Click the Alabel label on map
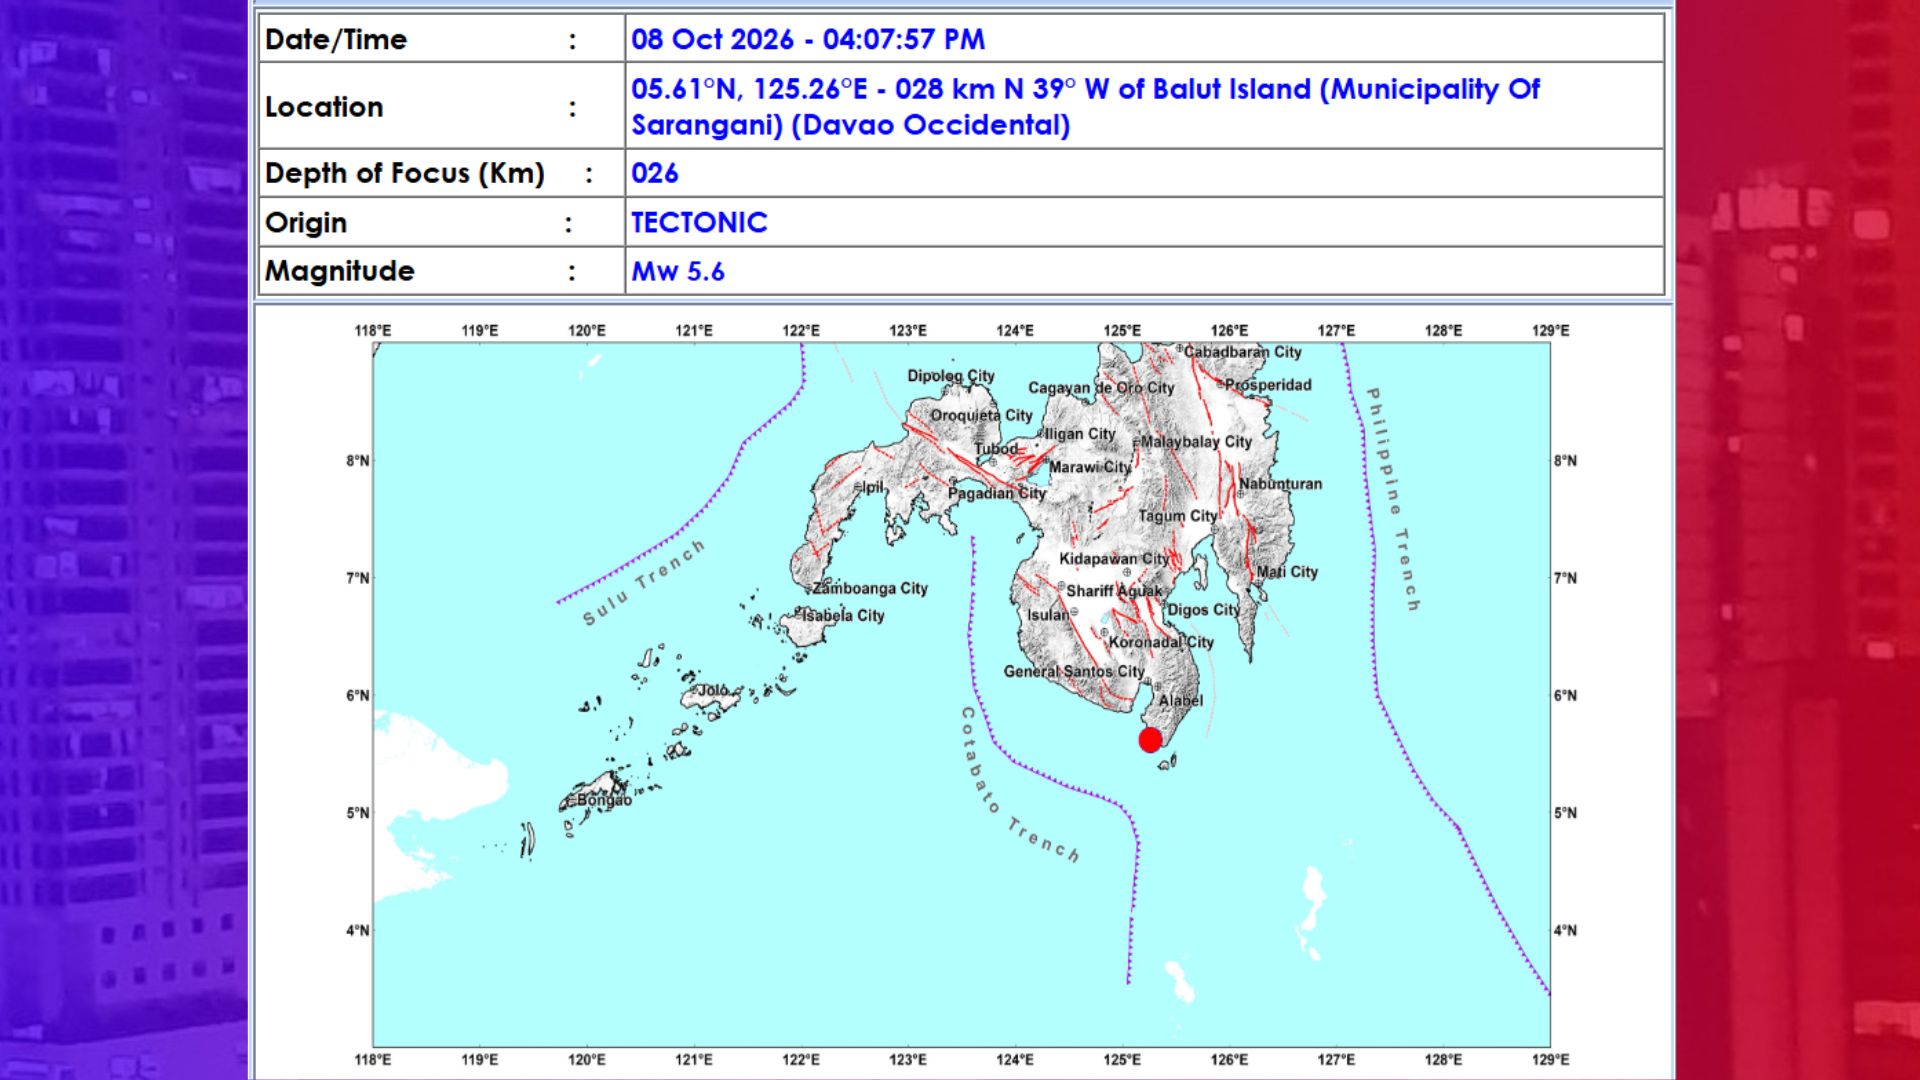 (x=1181, y=701)
